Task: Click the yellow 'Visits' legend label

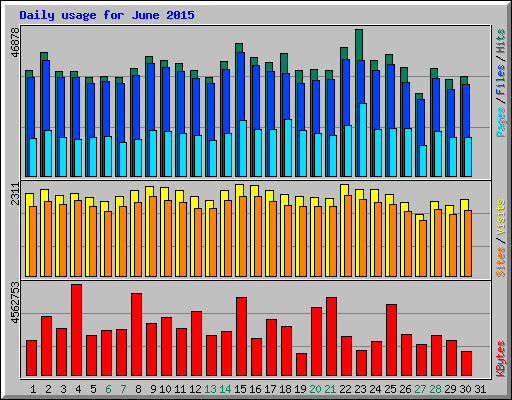Action: [501, 217]
